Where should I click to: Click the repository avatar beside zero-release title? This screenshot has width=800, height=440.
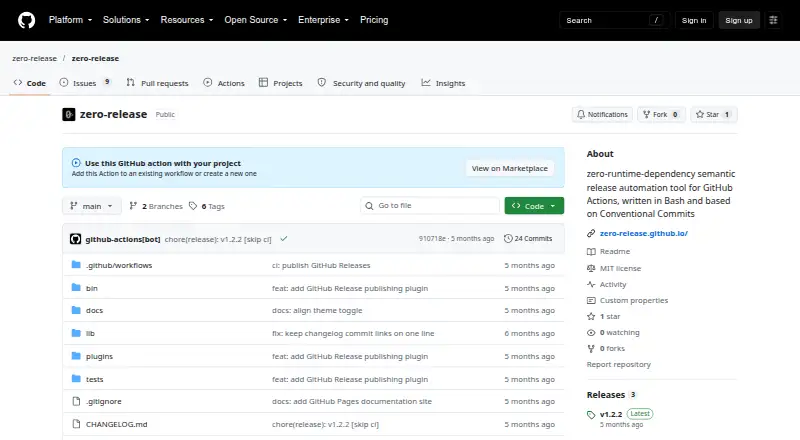[x=69, y=114]
